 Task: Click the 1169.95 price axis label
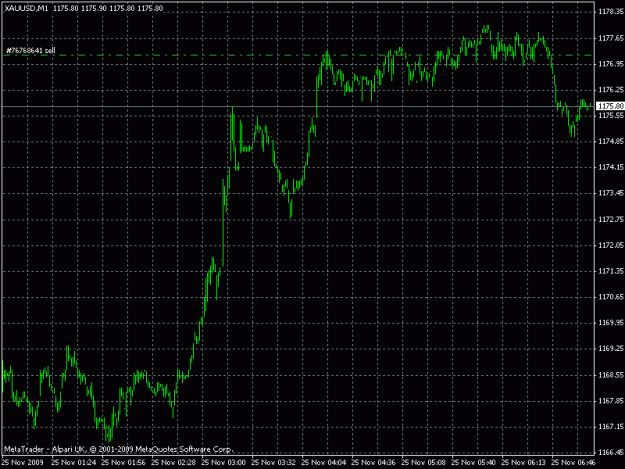click(611, 323)
